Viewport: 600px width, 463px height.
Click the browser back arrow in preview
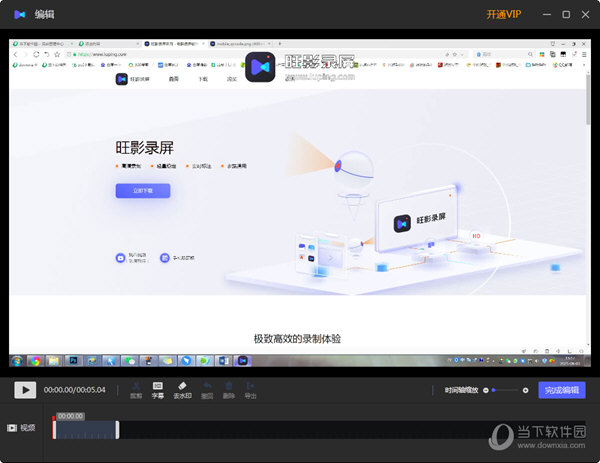click(16, 54)
